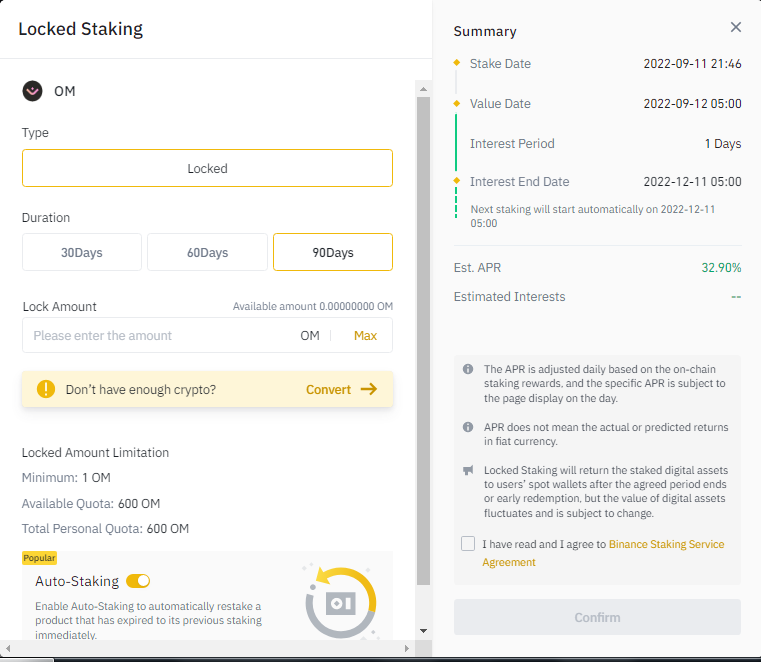Select the 60Days duration option
This screenshot has width=761, height=662.
(207, 252)
